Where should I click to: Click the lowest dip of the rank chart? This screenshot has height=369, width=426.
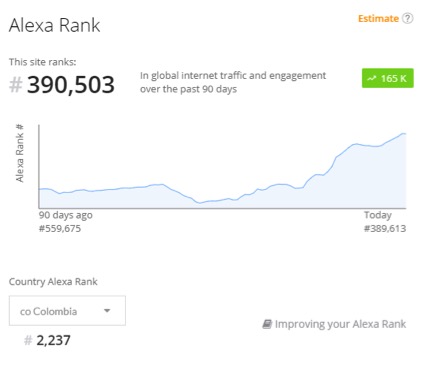tap(199, 203)
